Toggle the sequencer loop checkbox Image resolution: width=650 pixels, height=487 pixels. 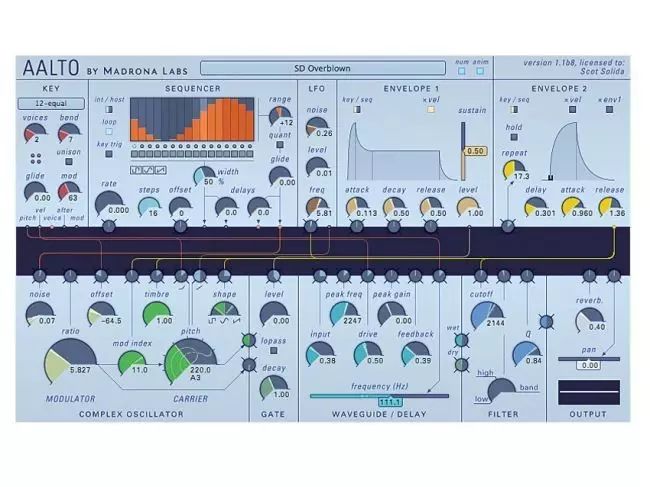[108, 130]
